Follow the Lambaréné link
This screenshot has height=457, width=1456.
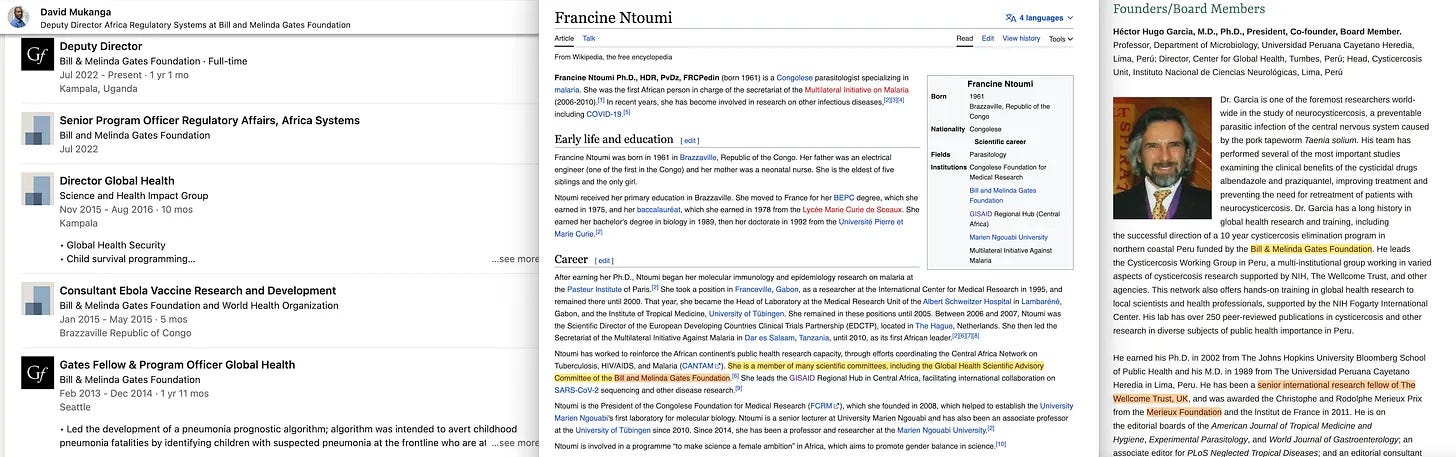tap(1041, 301)
